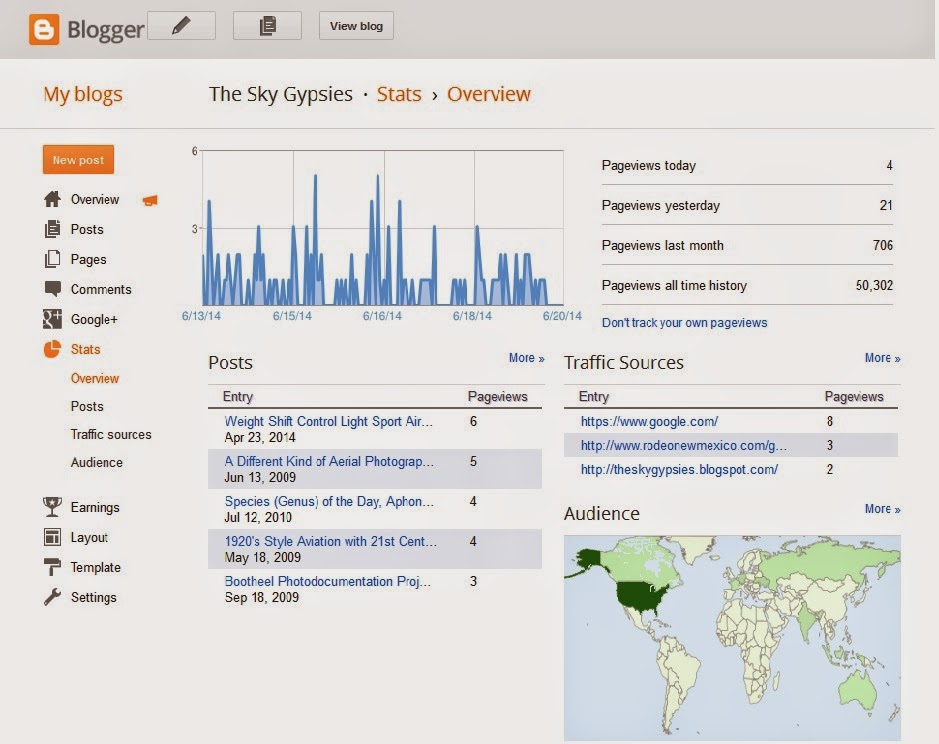The width and height of the screenshot is (939, 744).
Task: Open Settings in the sidebar
Action: click(x=93, y=597)
